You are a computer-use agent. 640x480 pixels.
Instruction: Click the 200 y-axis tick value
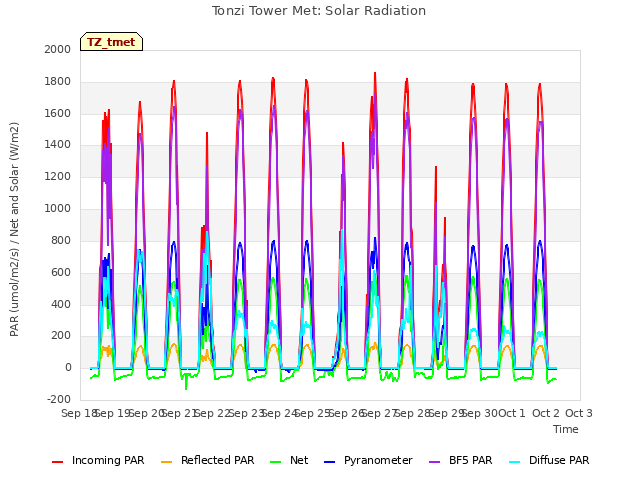(61, 336)
